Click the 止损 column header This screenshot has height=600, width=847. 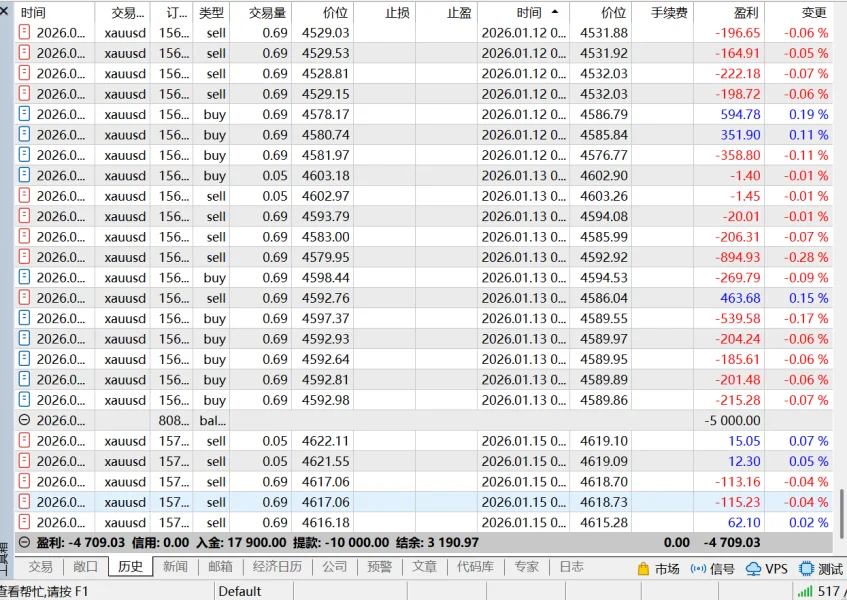pos(385,12)
